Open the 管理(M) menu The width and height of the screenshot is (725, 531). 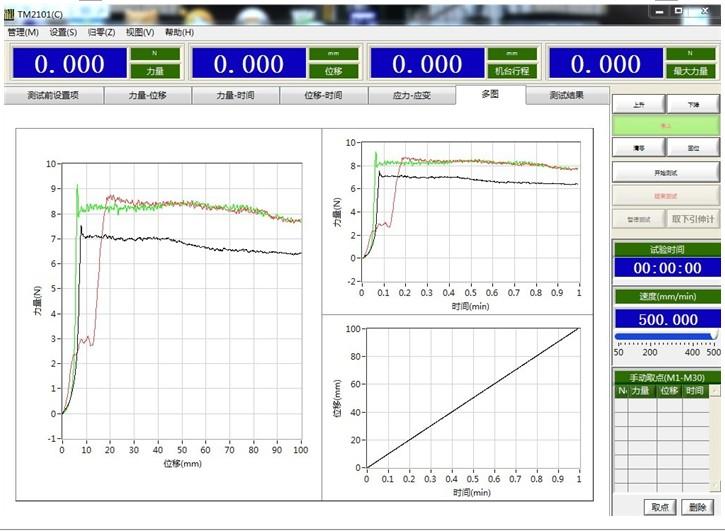(23, 32)
